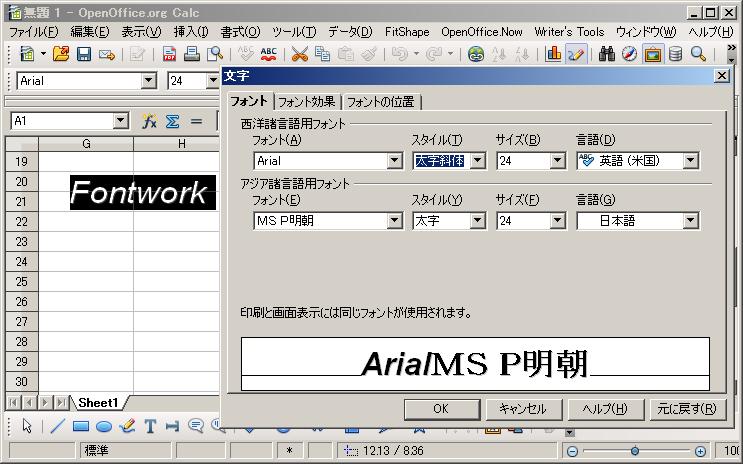Jump to last sheet navigation arrow
Image resolution: width=743 pixels, height=464 pixels.
pos(62,403)
